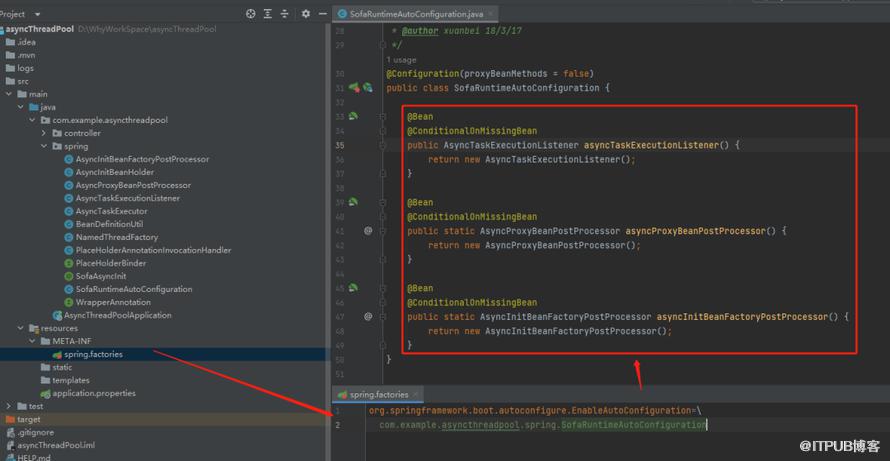Close the spring.factories editor tab
Image resolution: width=890 pixels, height=461 pixels.
tap(417, 395)
